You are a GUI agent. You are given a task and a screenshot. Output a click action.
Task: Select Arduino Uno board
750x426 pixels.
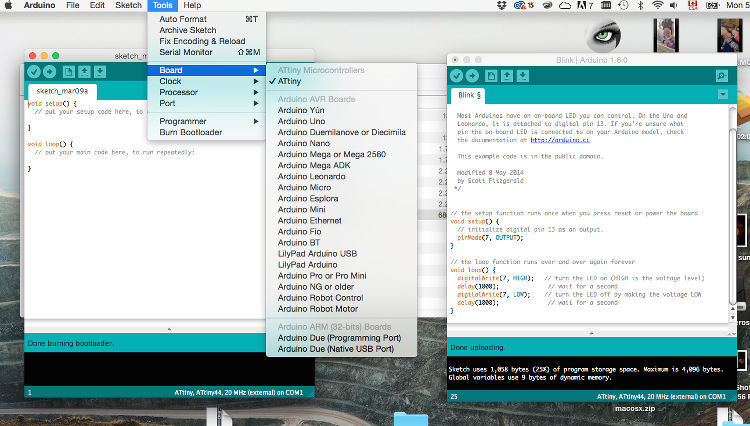342,121
